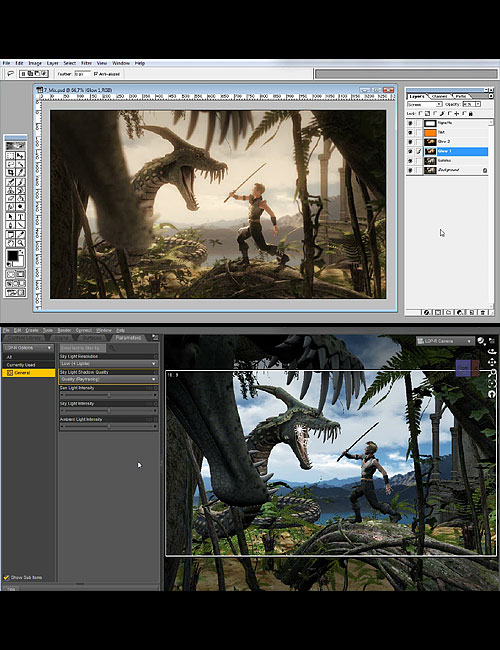Select the Currently Used filter item
Screen dimensions: 500x650
tap(28, 365)
